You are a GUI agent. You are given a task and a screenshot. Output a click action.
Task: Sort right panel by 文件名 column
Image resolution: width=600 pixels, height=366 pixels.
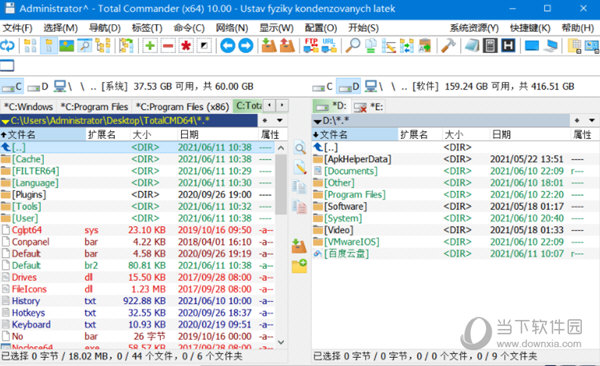tap(355, 134)
